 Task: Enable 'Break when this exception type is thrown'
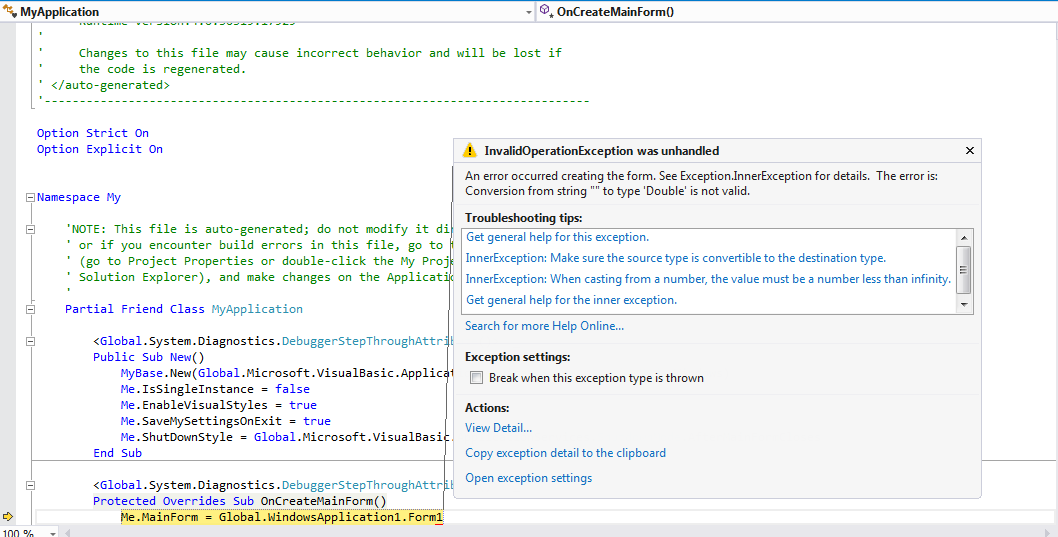[477, 378]
